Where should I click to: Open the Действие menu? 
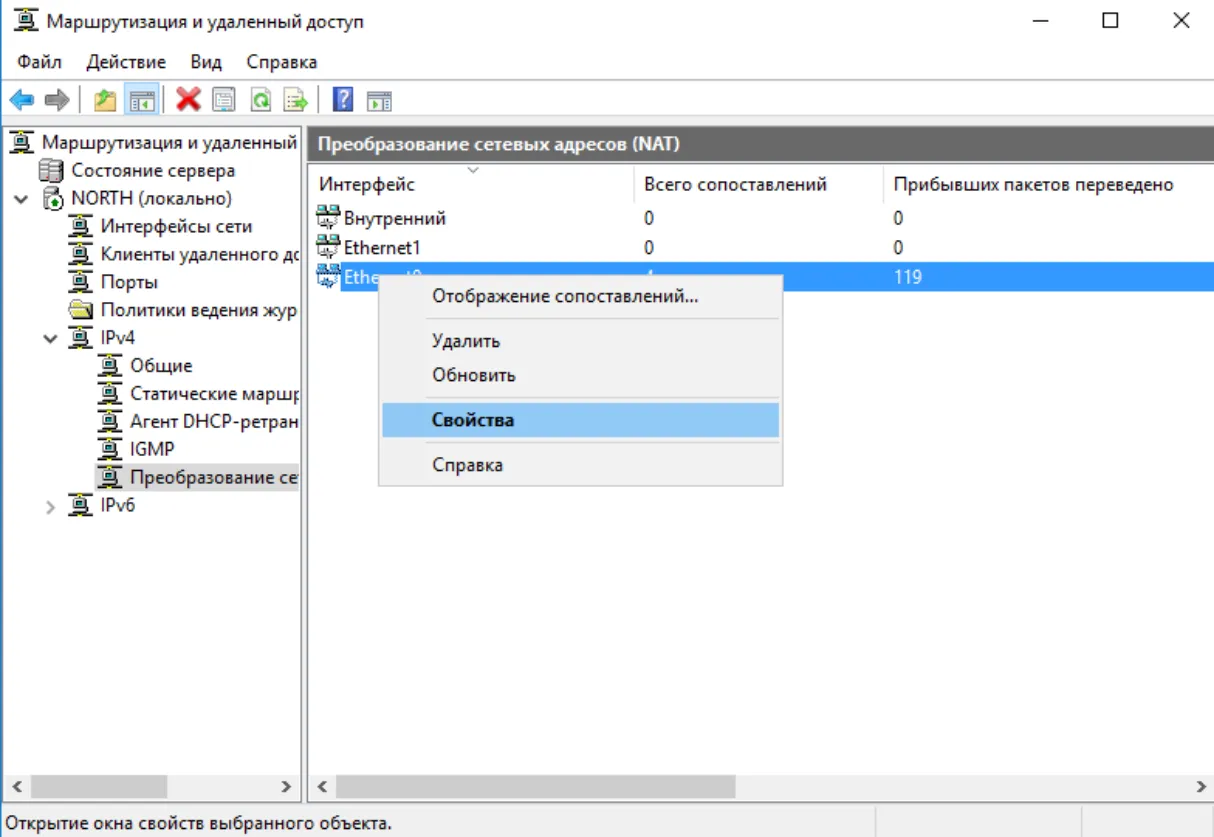(126, 62)
